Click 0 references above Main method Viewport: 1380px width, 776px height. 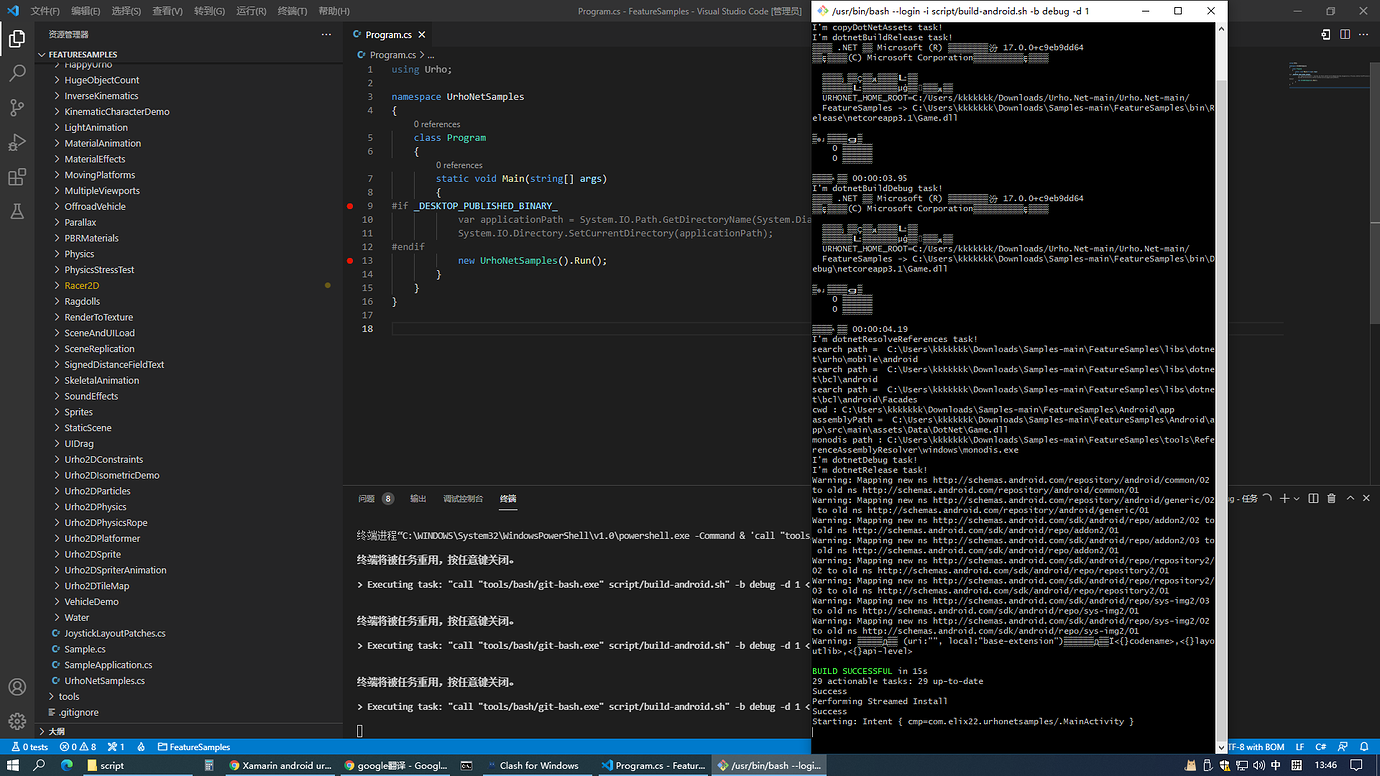459,165
